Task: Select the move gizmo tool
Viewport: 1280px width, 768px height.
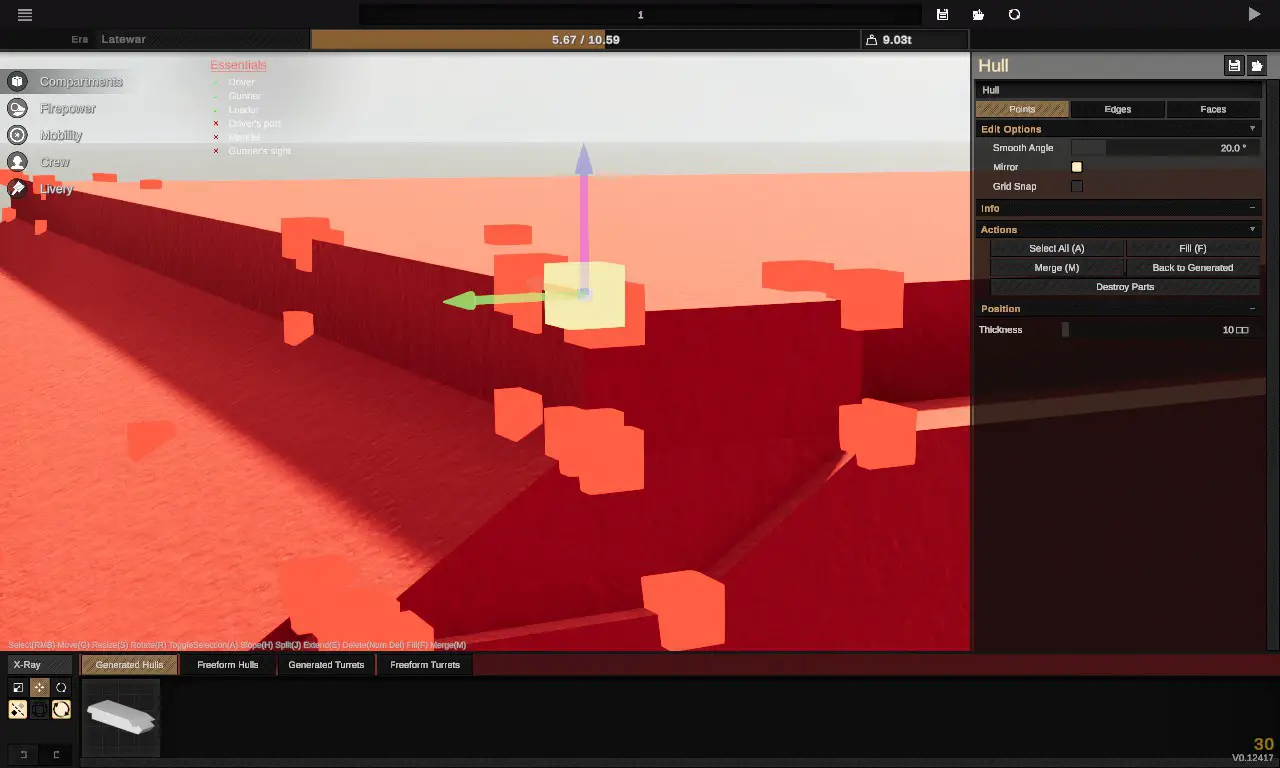Action: [x=40, y=688]
